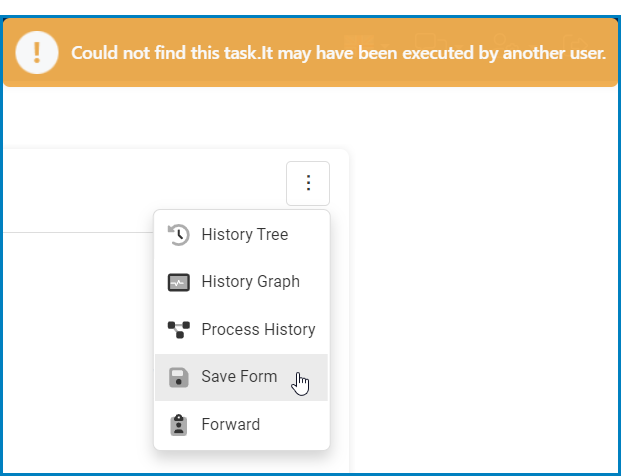Choose Forward from the options menu

point(230,425)
